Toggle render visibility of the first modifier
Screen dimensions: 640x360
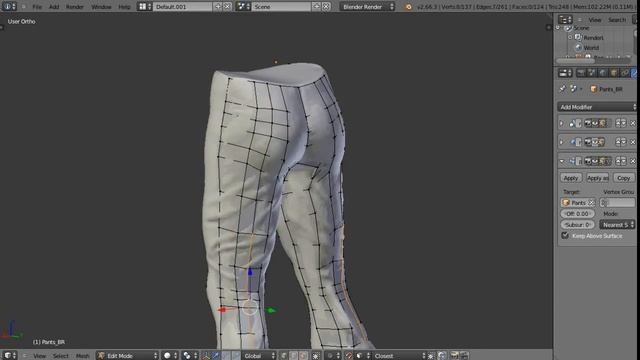point(588,123)
